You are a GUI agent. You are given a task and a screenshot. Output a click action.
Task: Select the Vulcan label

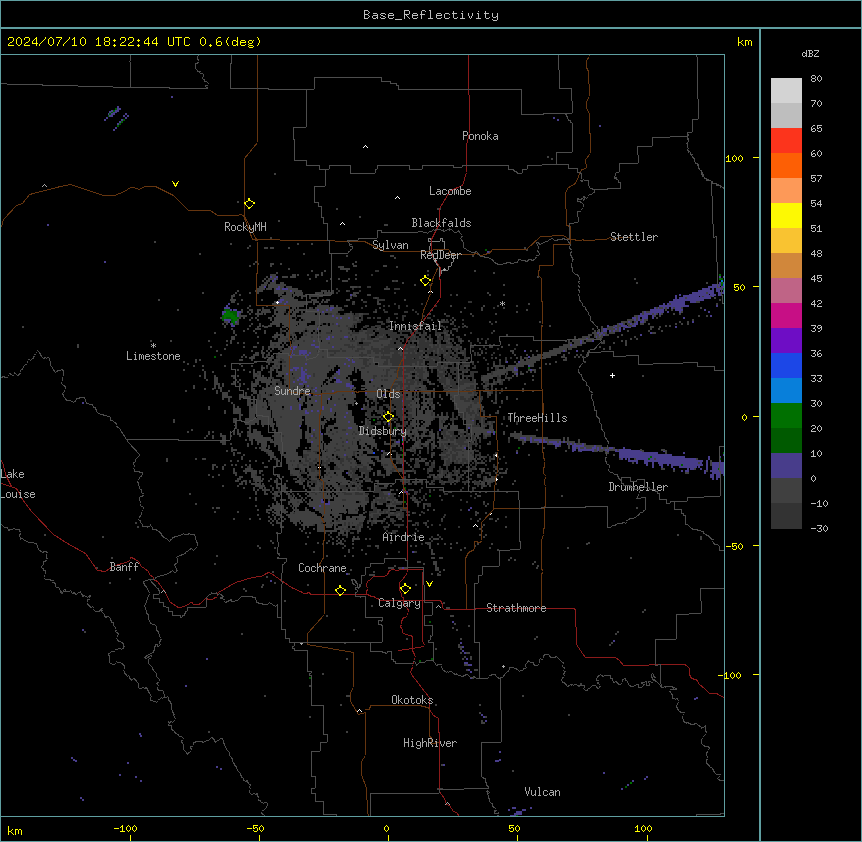(543, 792)
